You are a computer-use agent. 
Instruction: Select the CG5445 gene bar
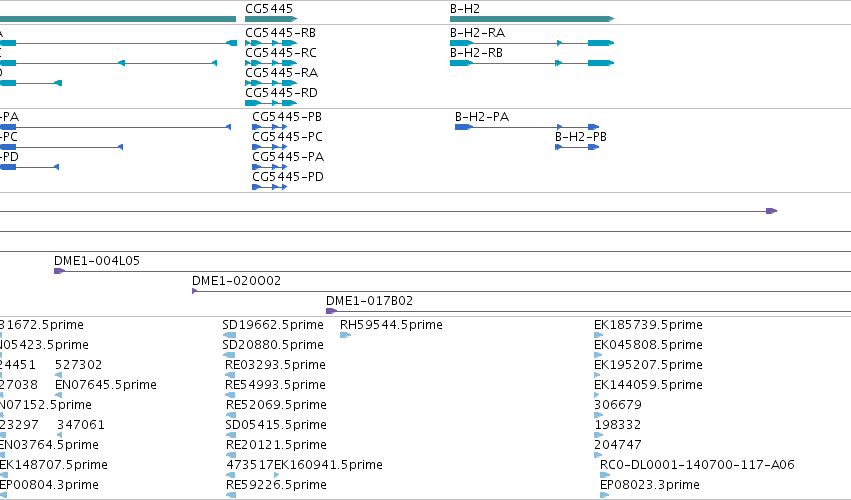click(271, 19)
